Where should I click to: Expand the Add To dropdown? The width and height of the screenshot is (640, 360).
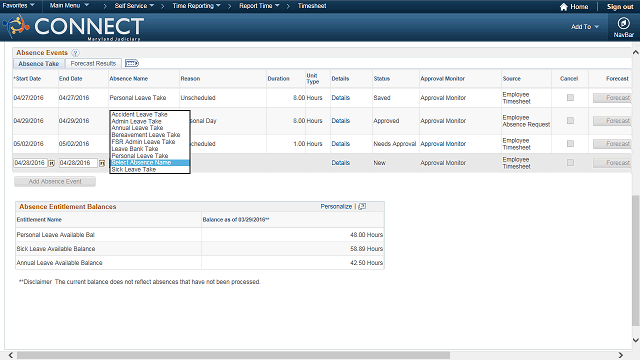[x=584, y=27]
